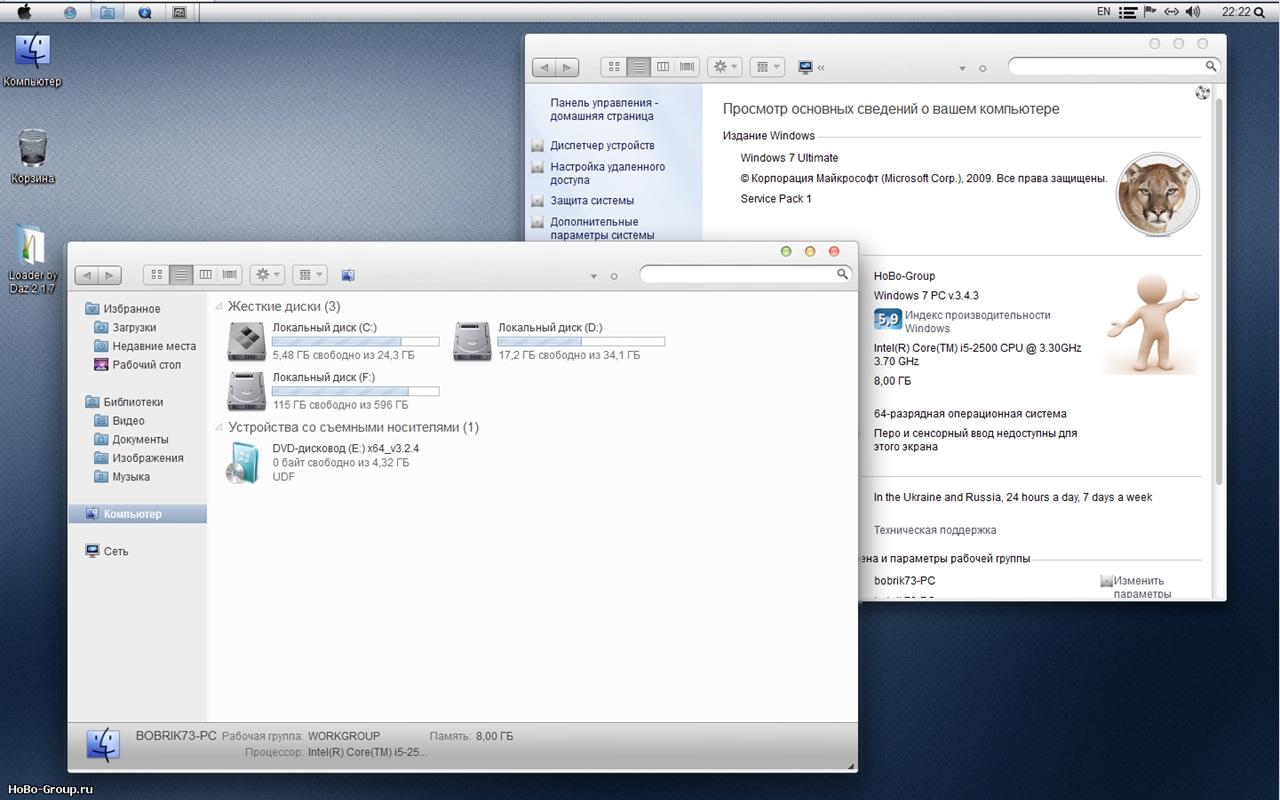The image size is (1280, 800).
Task: Click the Apple logo in the top bar
Action: [x=24, y=12]
